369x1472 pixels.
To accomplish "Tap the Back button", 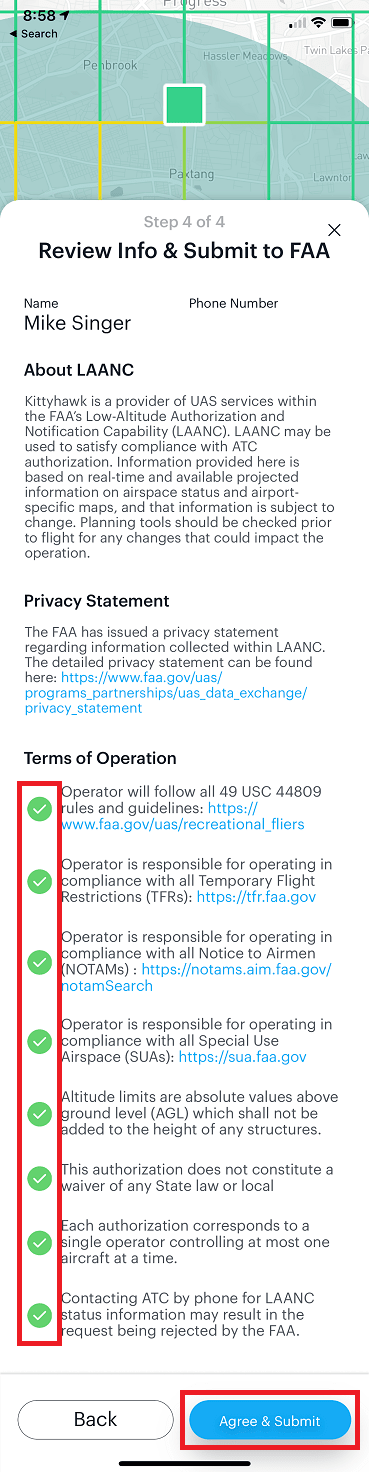I will [96, 1419].
